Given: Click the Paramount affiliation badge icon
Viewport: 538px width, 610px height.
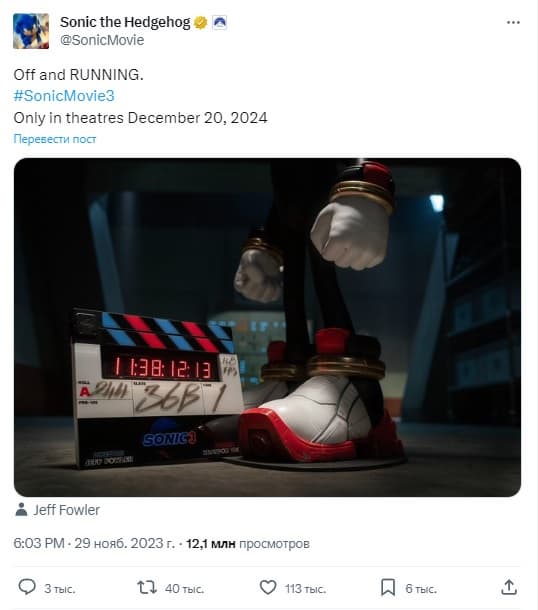Looking at the screenshot, I should (x=219, y=23).
